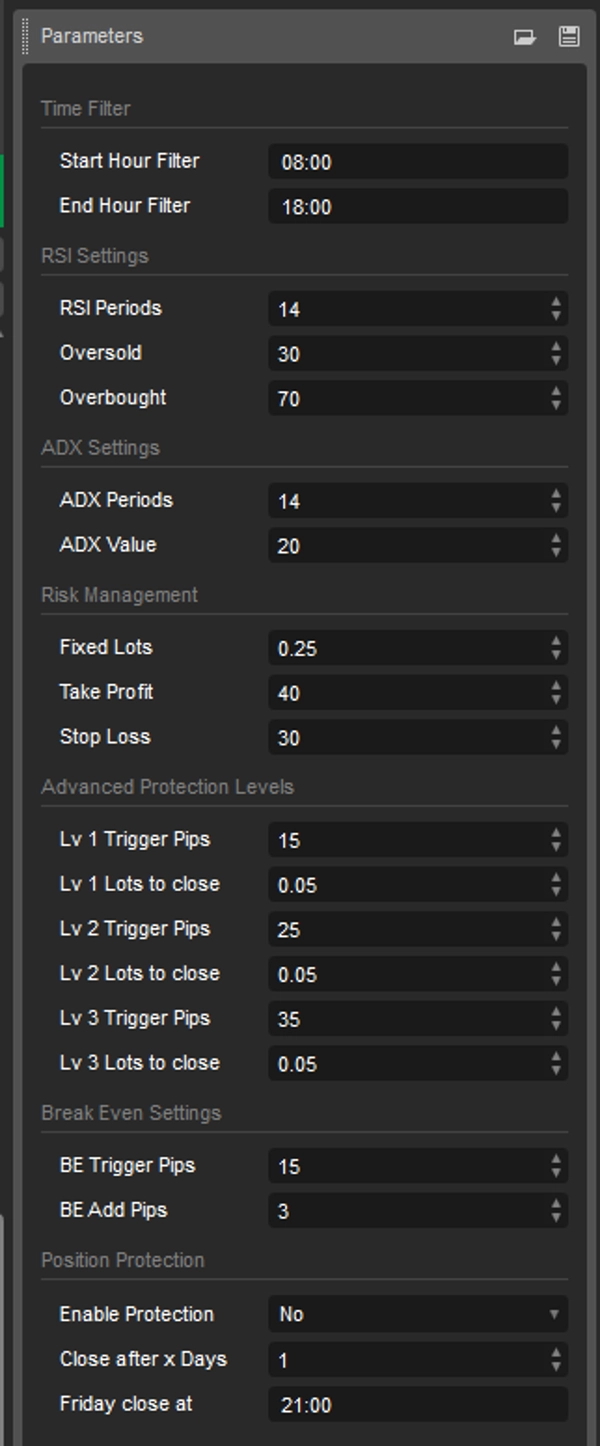Decrease the Take Profit value
600x1446 pixels.
pos(557,697)
